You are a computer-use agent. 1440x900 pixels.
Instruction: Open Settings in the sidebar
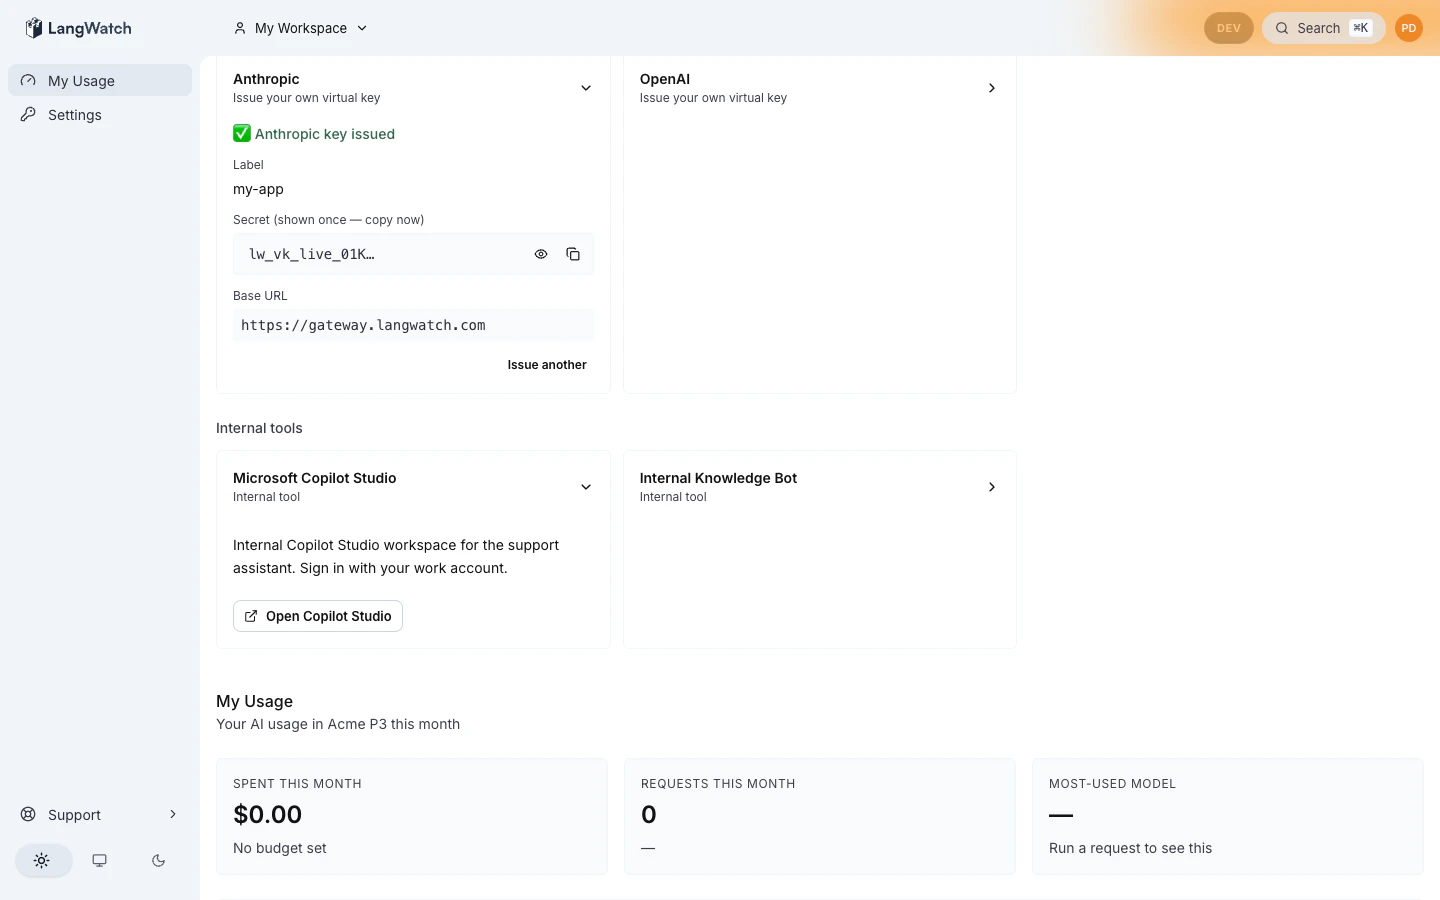coord(100,115)
